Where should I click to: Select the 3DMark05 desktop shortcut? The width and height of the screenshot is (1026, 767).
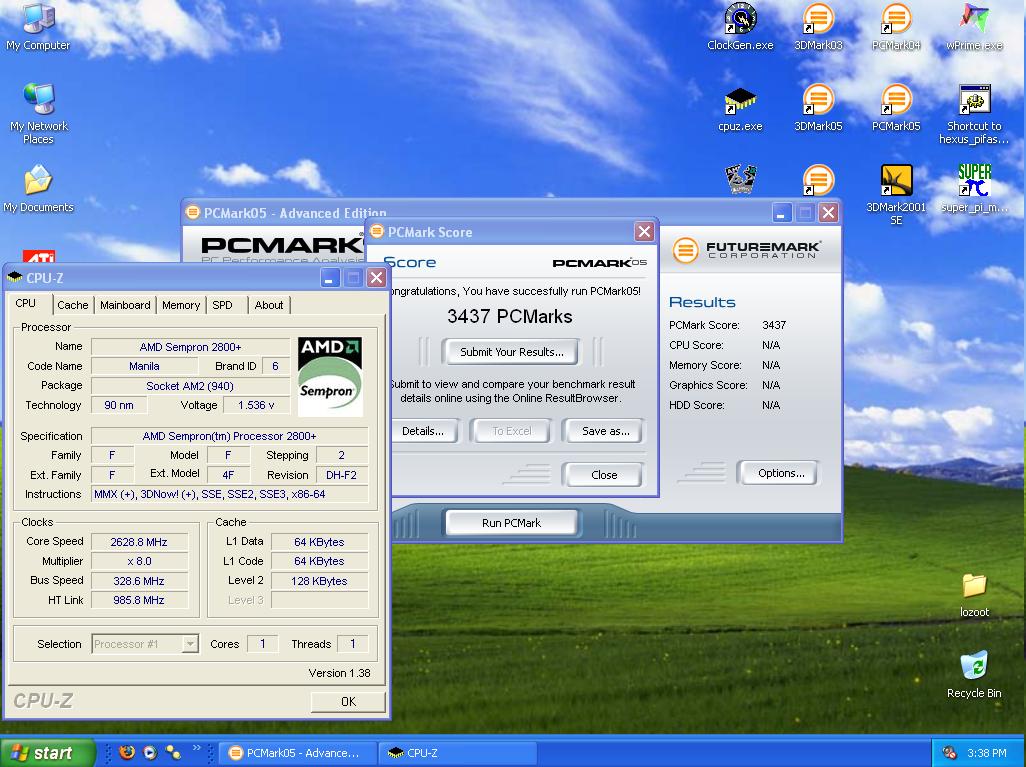[818, 108]
